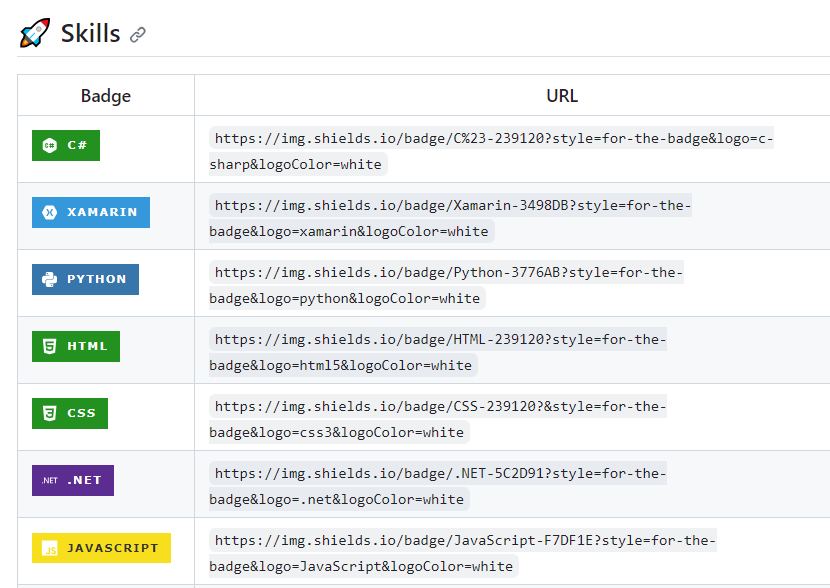This screenshot has width=830, height=588.
Task: Click the URL column header
Action: [562, 96]
